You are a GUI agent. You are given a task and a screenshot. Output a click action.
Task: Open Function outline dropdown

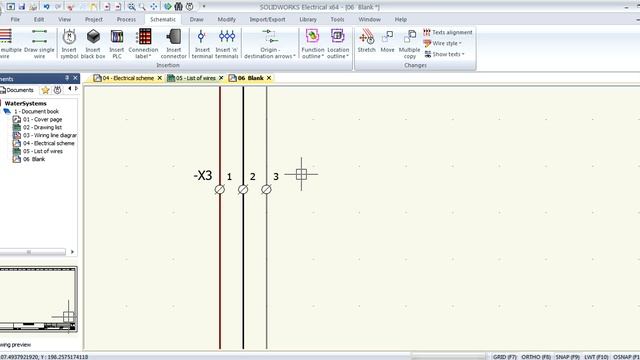pos(313,44)
